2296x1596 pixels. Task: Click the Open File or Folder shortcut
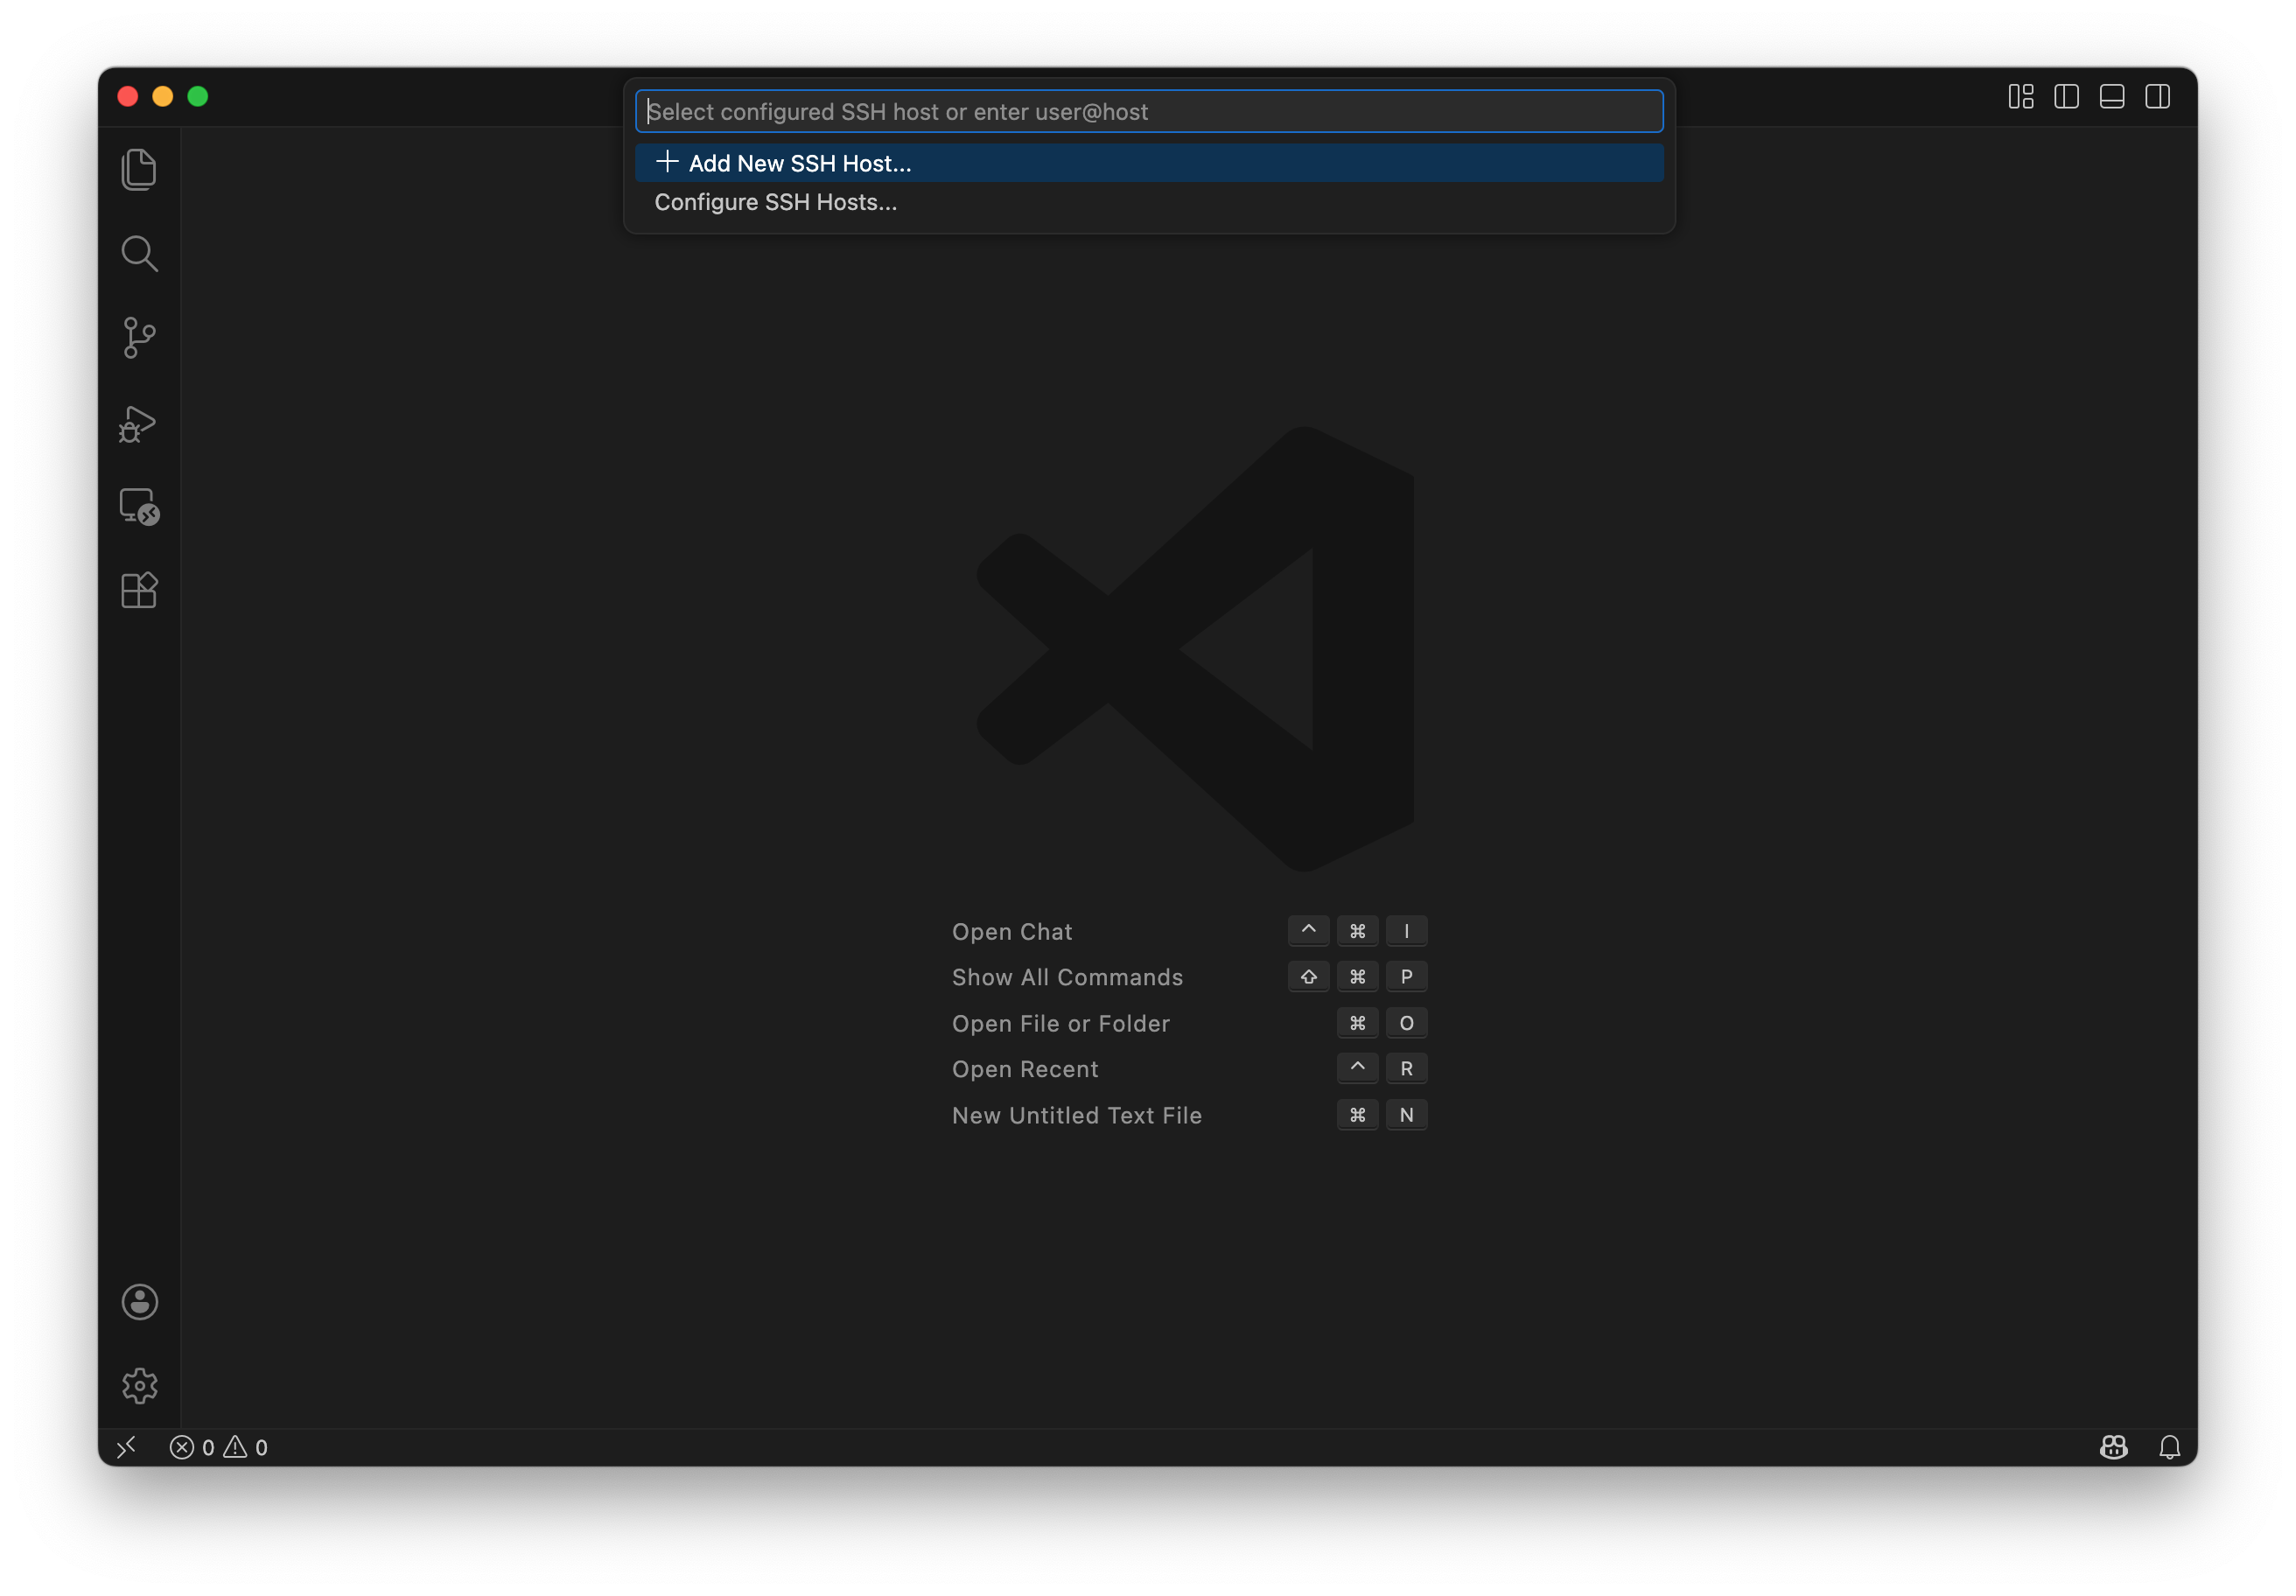1061,1023
